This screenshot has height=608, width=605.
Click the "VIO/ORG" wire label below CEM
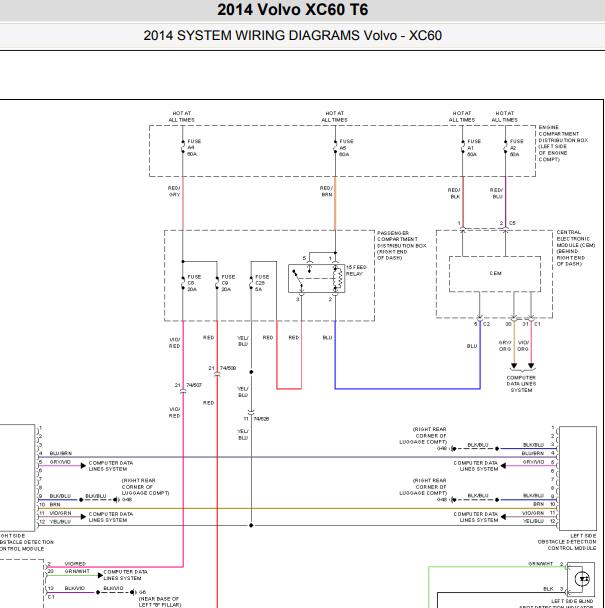click(x=523, y=346)
